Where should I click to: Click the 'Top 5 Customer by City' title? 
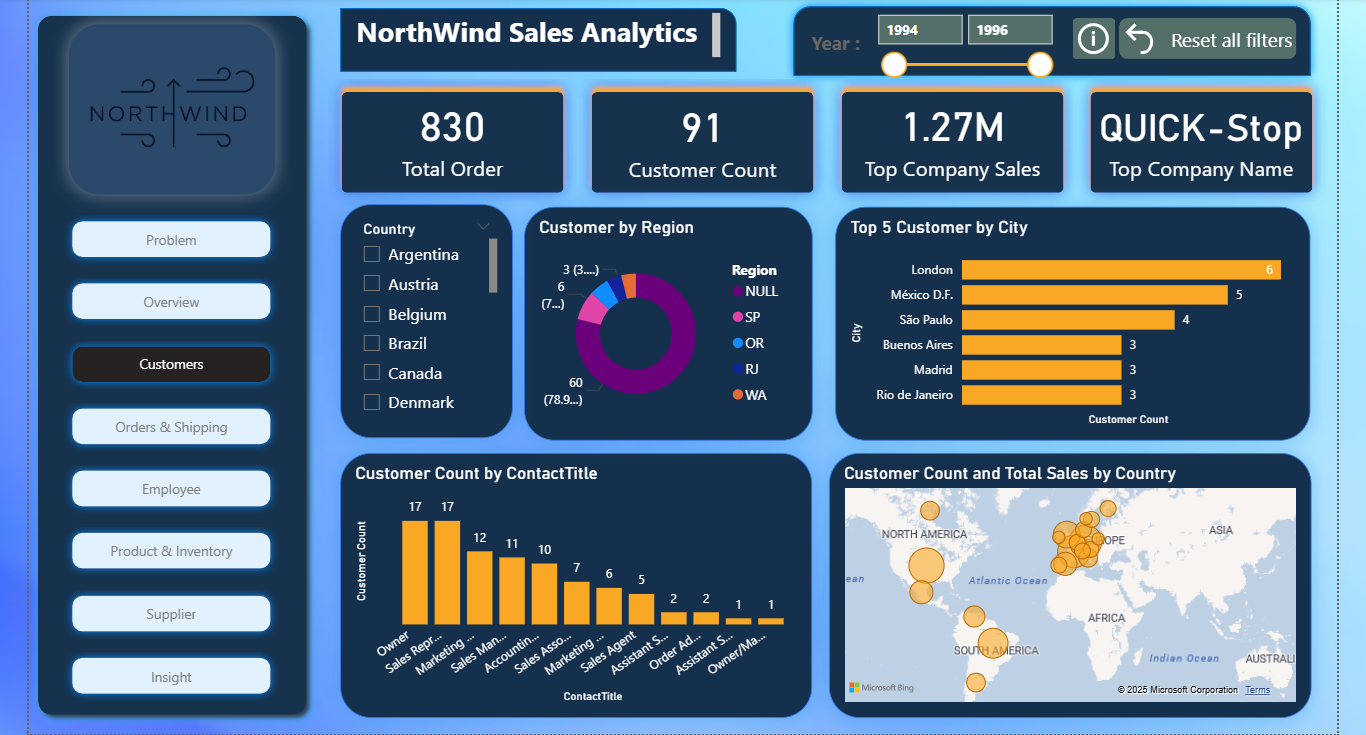pyautogui.click(x=939, y=227)
